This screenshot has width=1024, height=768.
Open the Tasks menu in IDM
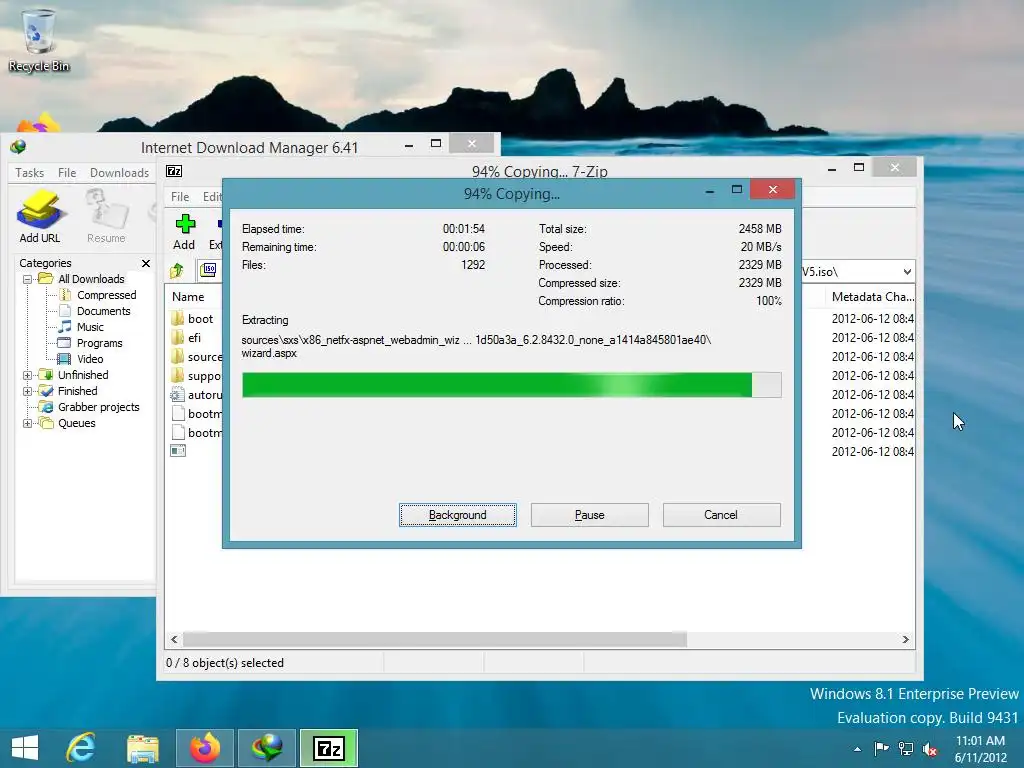[x=29, y=172]
